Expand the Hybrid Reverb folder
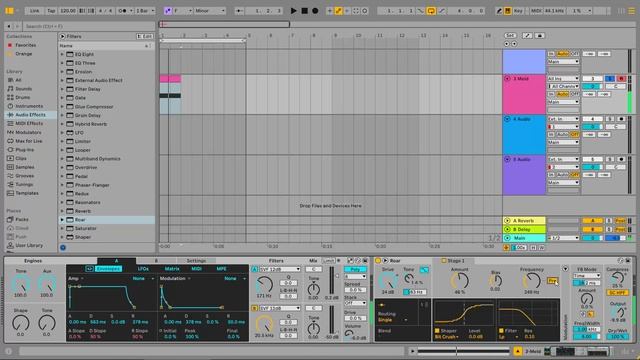 click(62, 124)
